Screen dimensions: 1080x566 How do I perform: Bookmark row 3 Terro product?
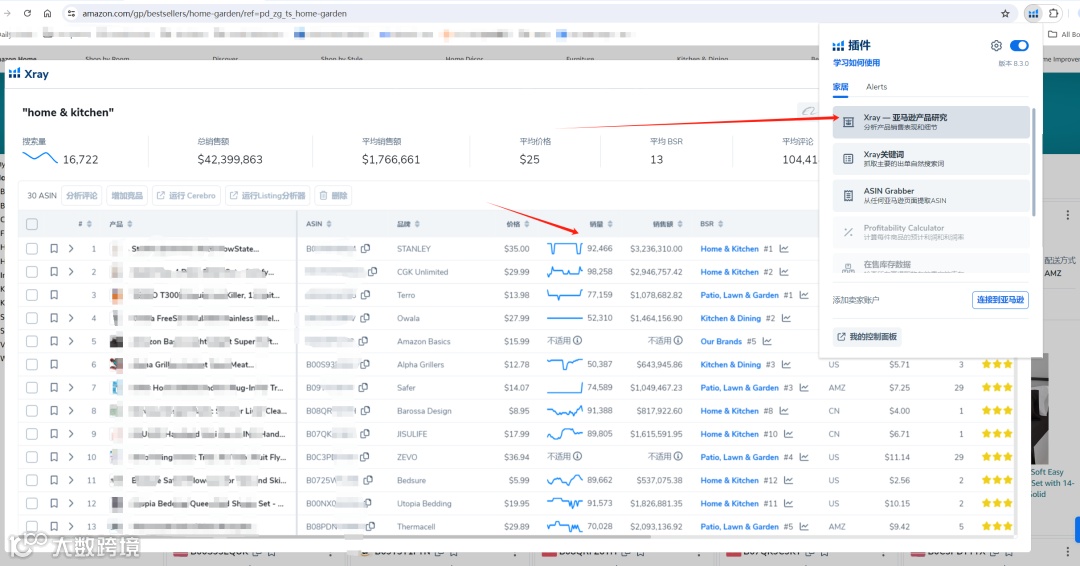tap(54, 295)
